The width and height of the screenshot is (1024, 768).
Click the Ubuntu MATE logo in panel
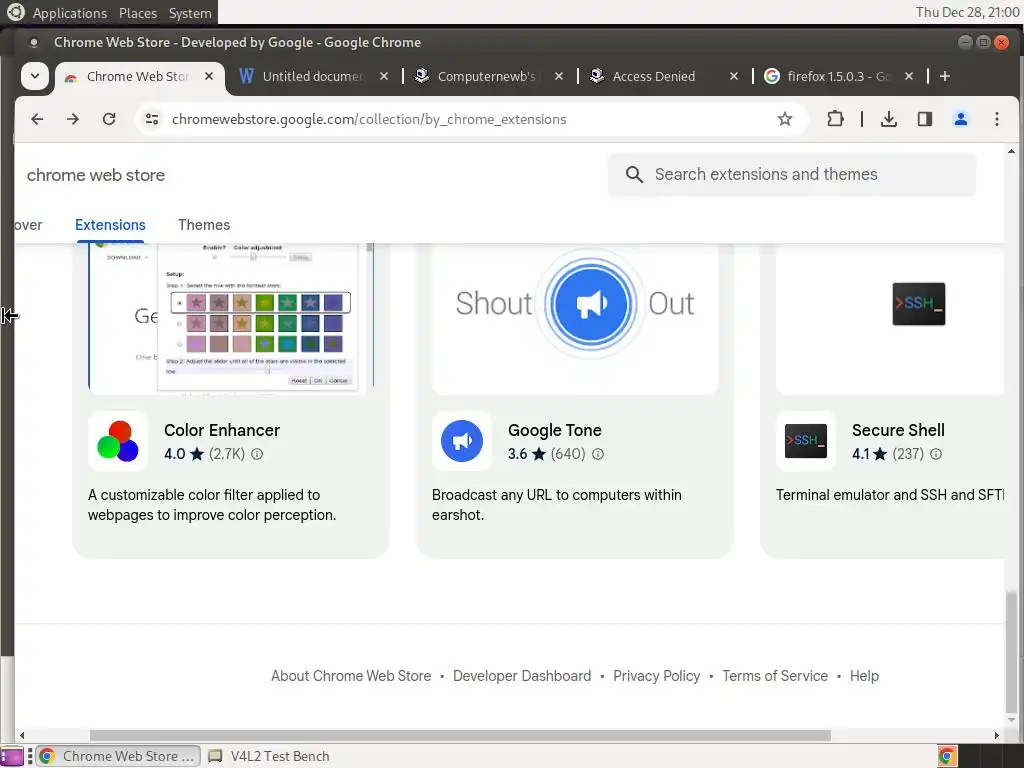[15, 12]
